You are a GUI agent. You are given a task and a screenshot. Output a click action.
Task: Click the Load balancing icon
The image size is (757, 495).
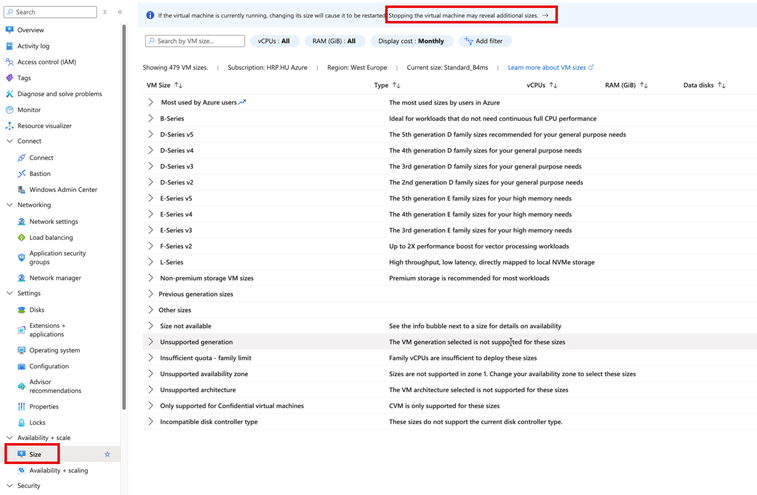[21, 238]
